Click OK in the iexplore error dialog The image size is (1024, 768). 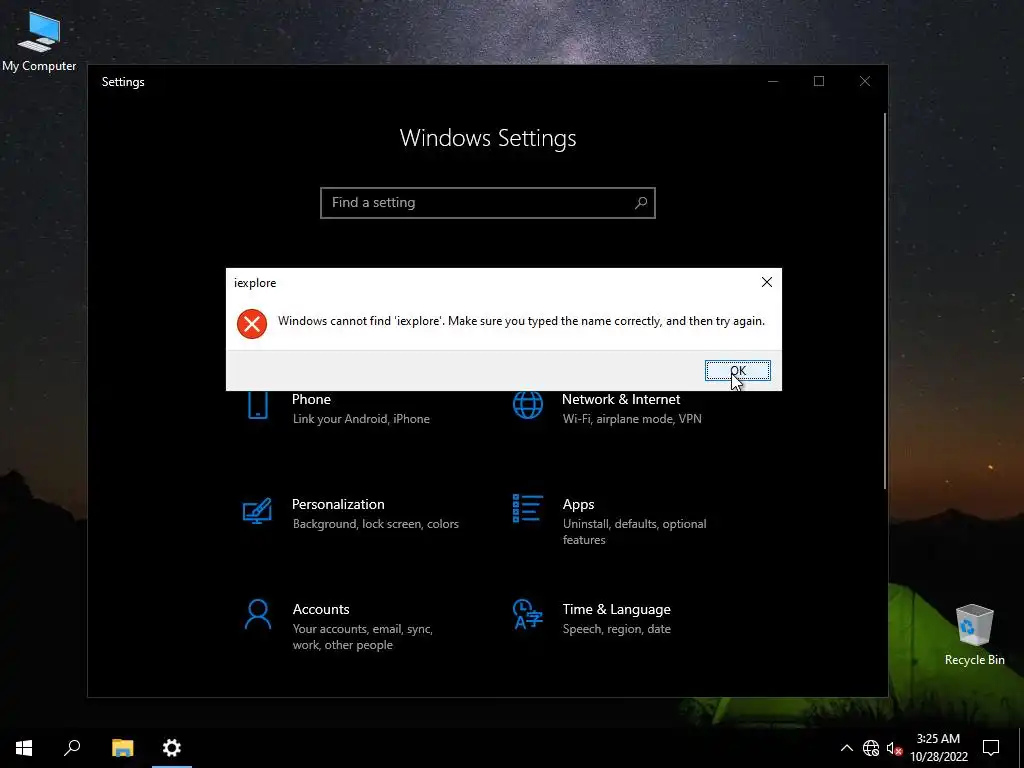click(737, 370)
